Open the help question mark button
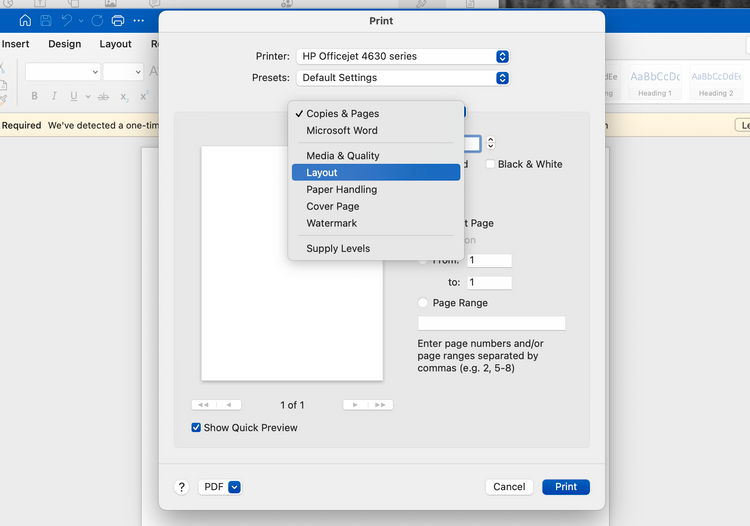750x526 pixels. (x=181, y=487)
